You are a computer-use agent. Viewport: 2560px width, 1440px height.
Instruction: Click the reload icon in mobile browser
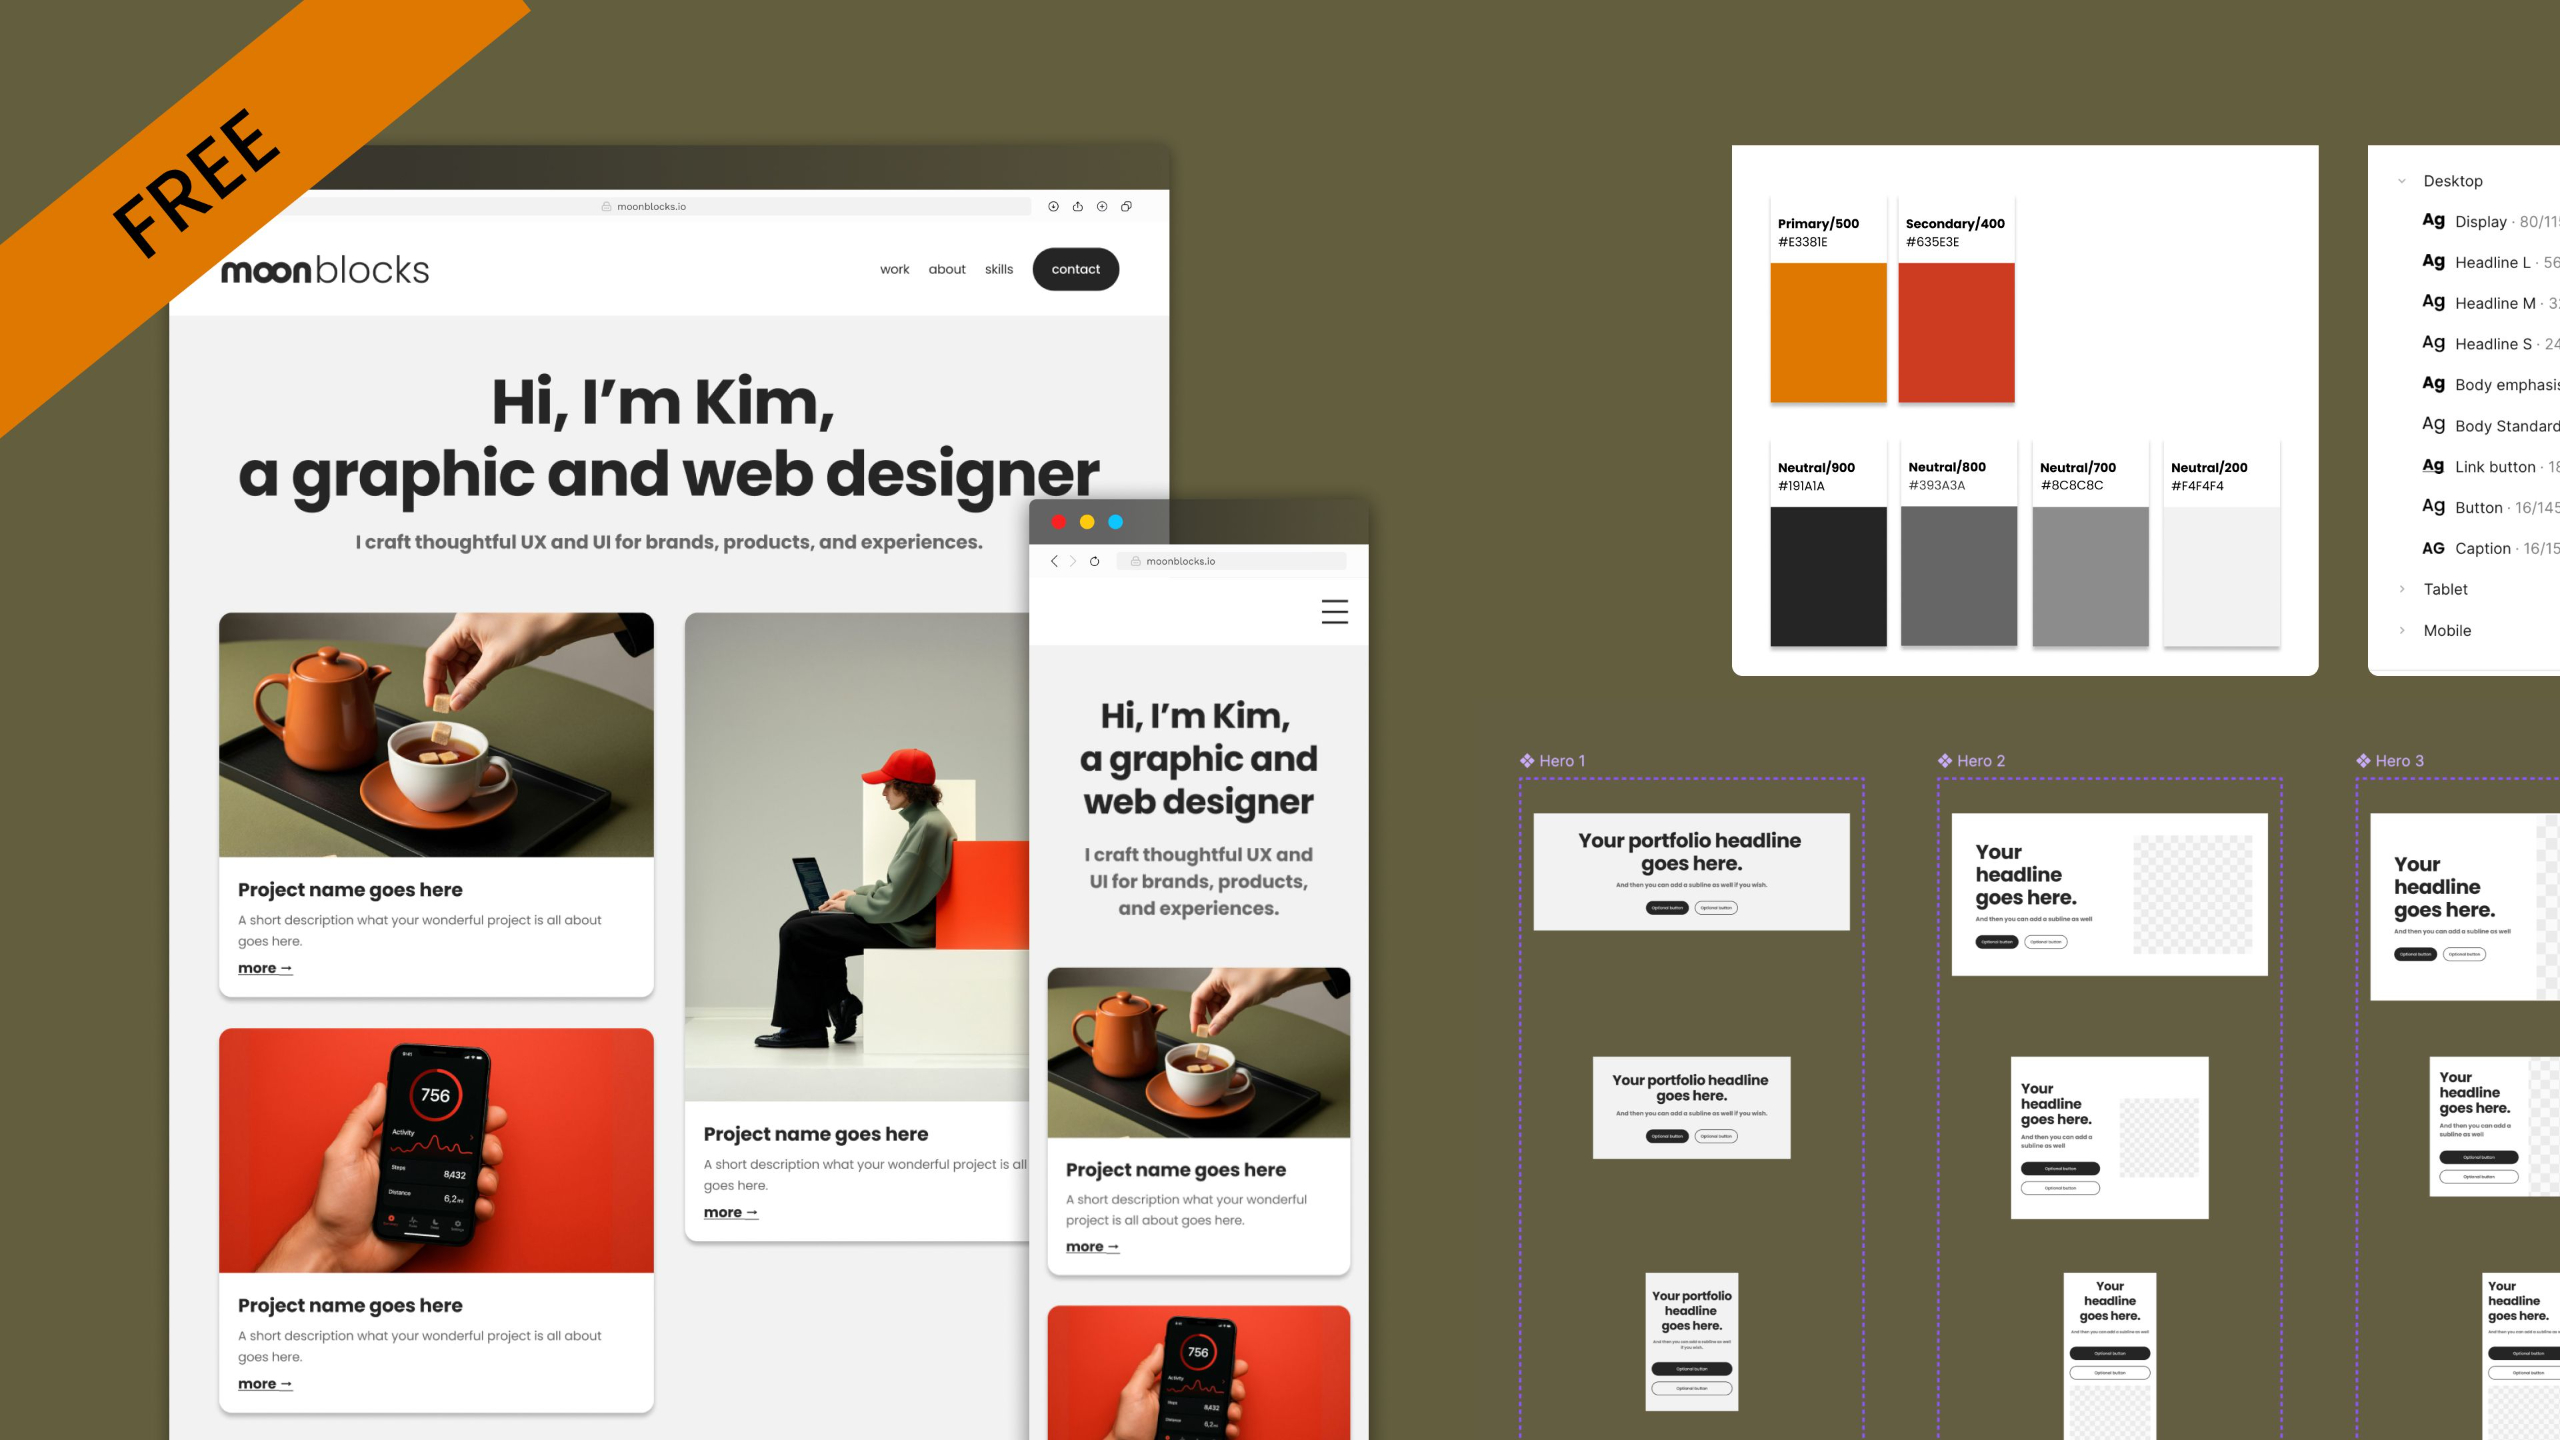[1094, 561]
